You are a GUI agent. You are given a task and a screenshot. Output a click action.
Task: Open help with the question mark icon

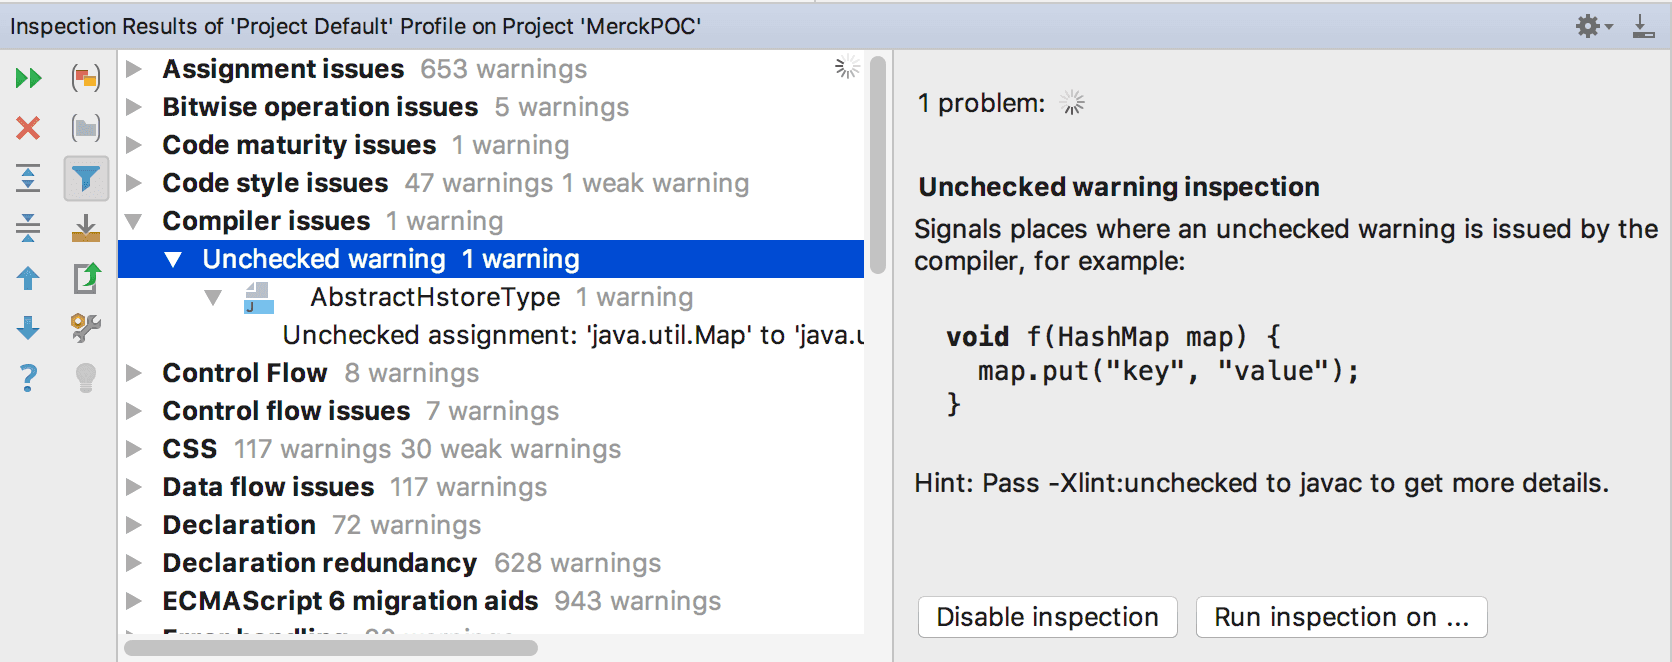28,378
